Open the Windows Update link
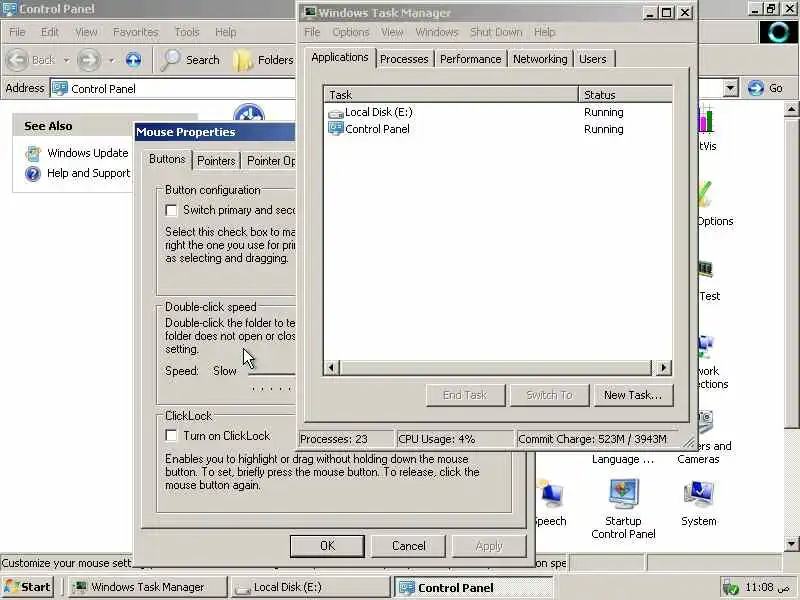Image resolution: width=800 pixels, height=600 pixels. [x=87, y=153]
